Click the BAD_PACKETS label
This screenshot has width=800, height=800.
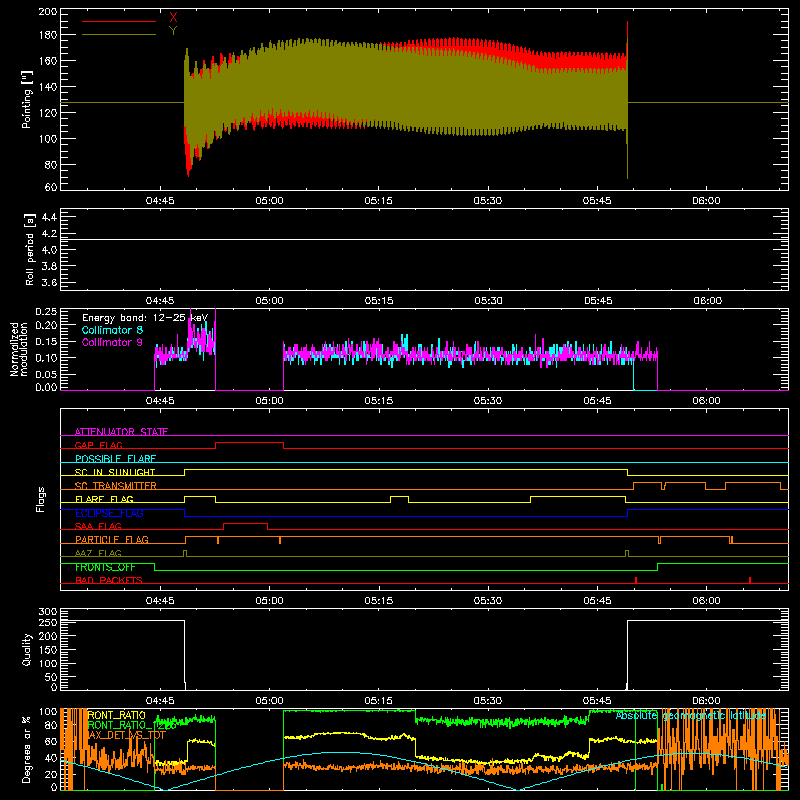(x=109, y=580)
